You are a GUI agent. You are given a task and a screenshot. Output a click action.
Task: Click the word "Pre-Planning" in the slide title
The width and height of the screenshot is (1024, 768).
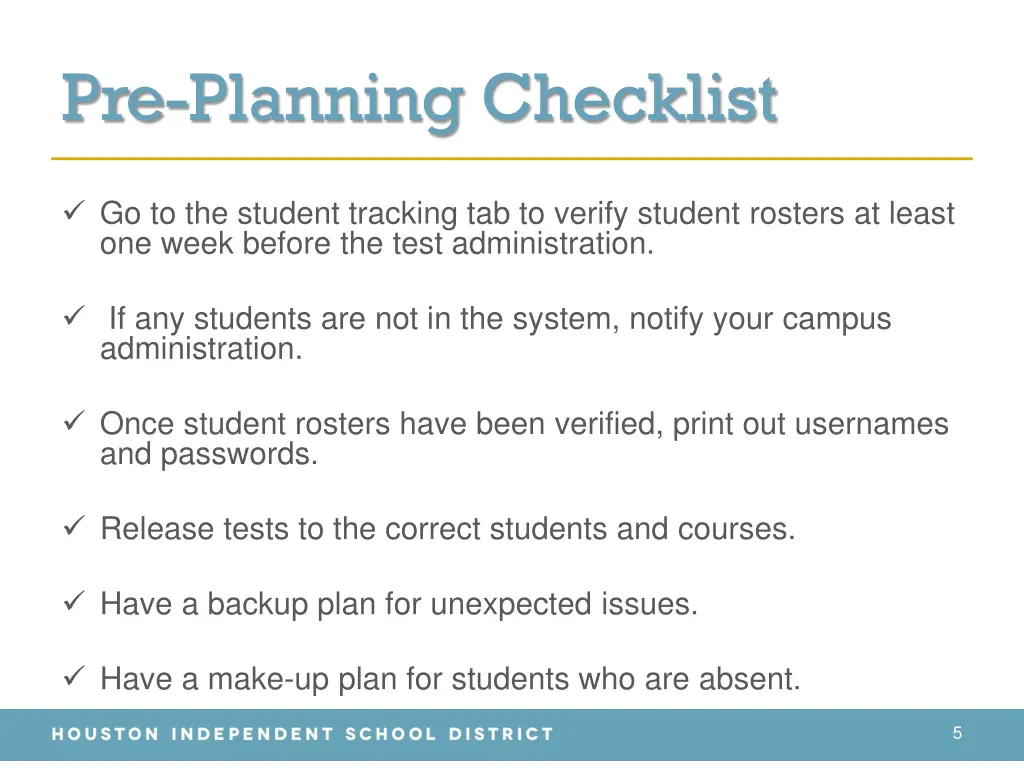point(262,100)
